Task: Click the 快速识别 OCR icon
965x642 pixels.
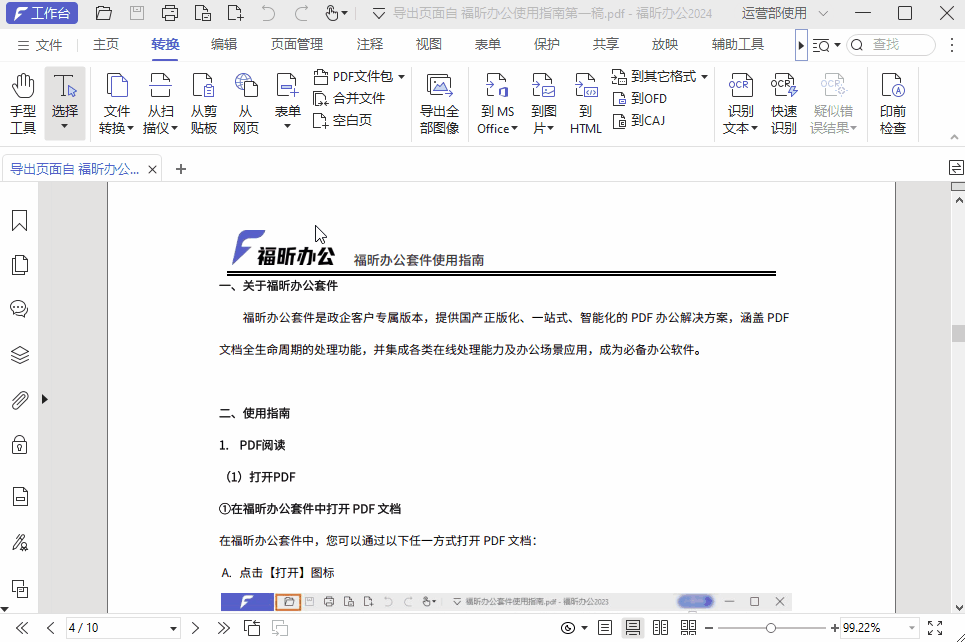Action: (784, 100)
